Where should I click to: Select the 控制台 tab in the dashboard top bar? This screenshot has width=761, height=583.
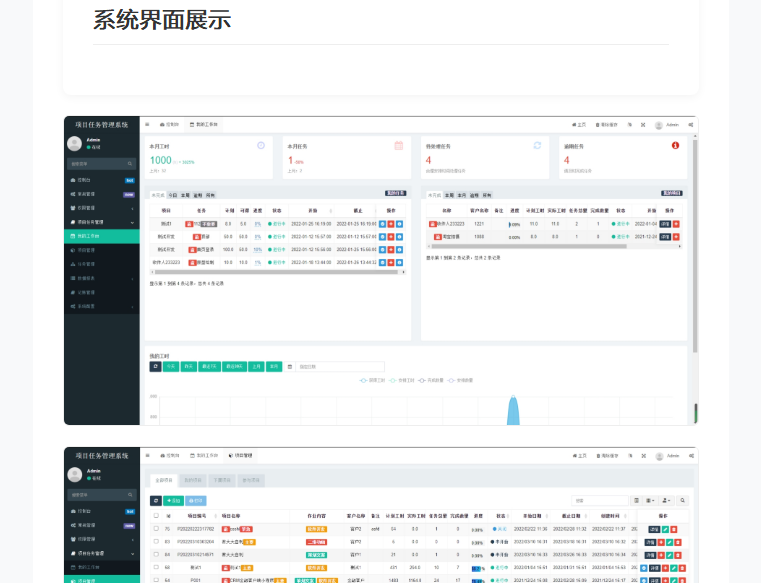(169, 125)
